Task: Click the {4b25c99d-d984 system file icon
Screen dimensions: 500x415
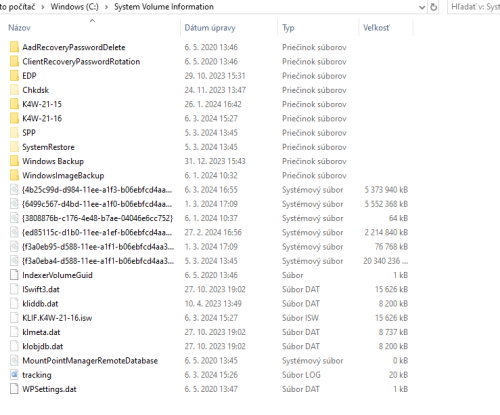Action: click(x=14, y=190)
